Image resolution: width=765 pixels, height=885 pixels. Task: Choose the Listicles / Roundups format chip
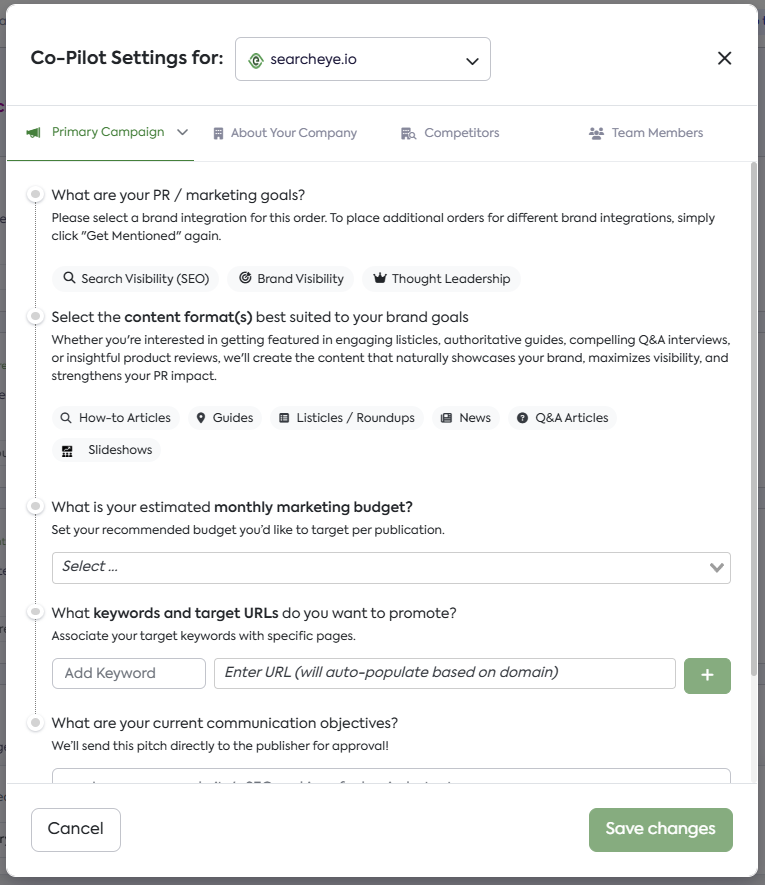(x=346, y=418)
